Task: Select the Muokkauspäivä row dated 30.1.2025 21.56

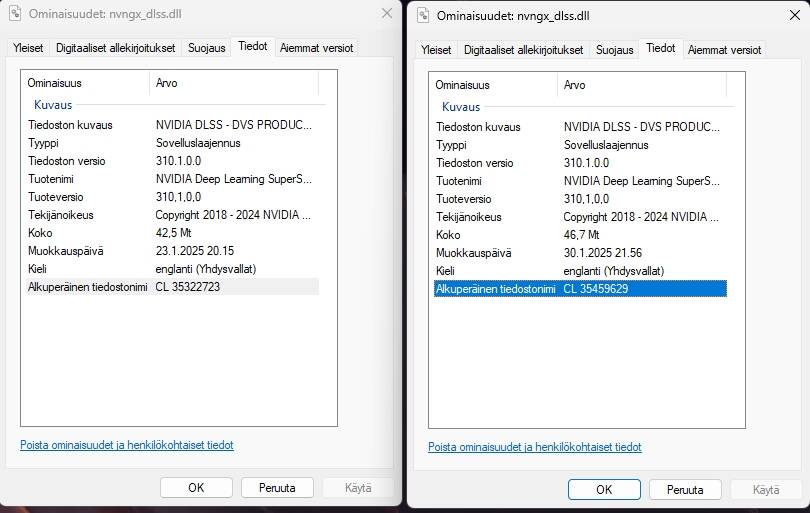Action: click(578, 253)
